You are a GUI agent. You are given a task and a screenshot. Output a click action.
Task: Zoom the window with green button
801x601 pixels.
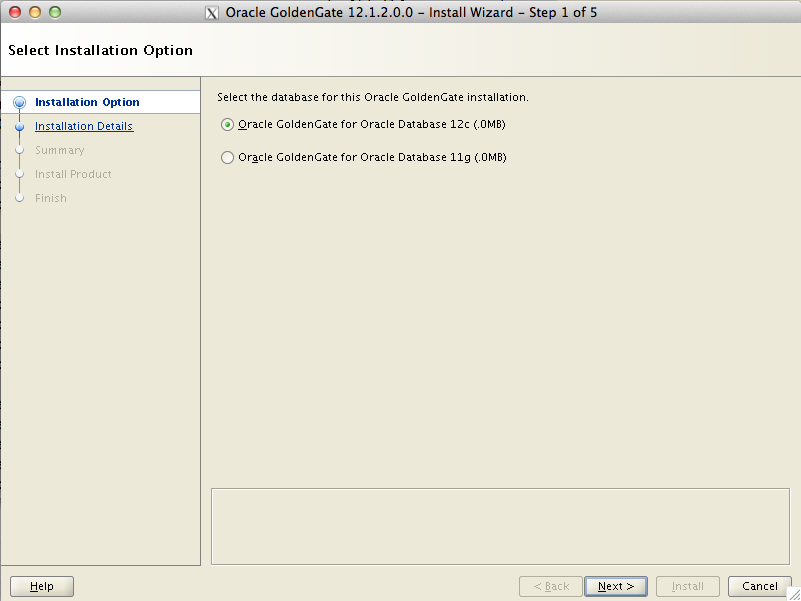[x=55, y=12]
